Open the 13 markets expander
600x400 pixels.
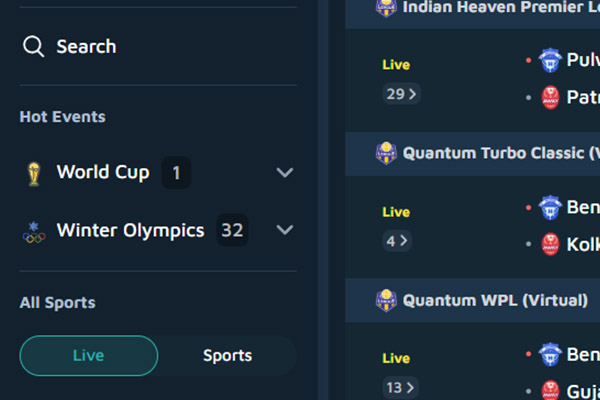[400, 387]
